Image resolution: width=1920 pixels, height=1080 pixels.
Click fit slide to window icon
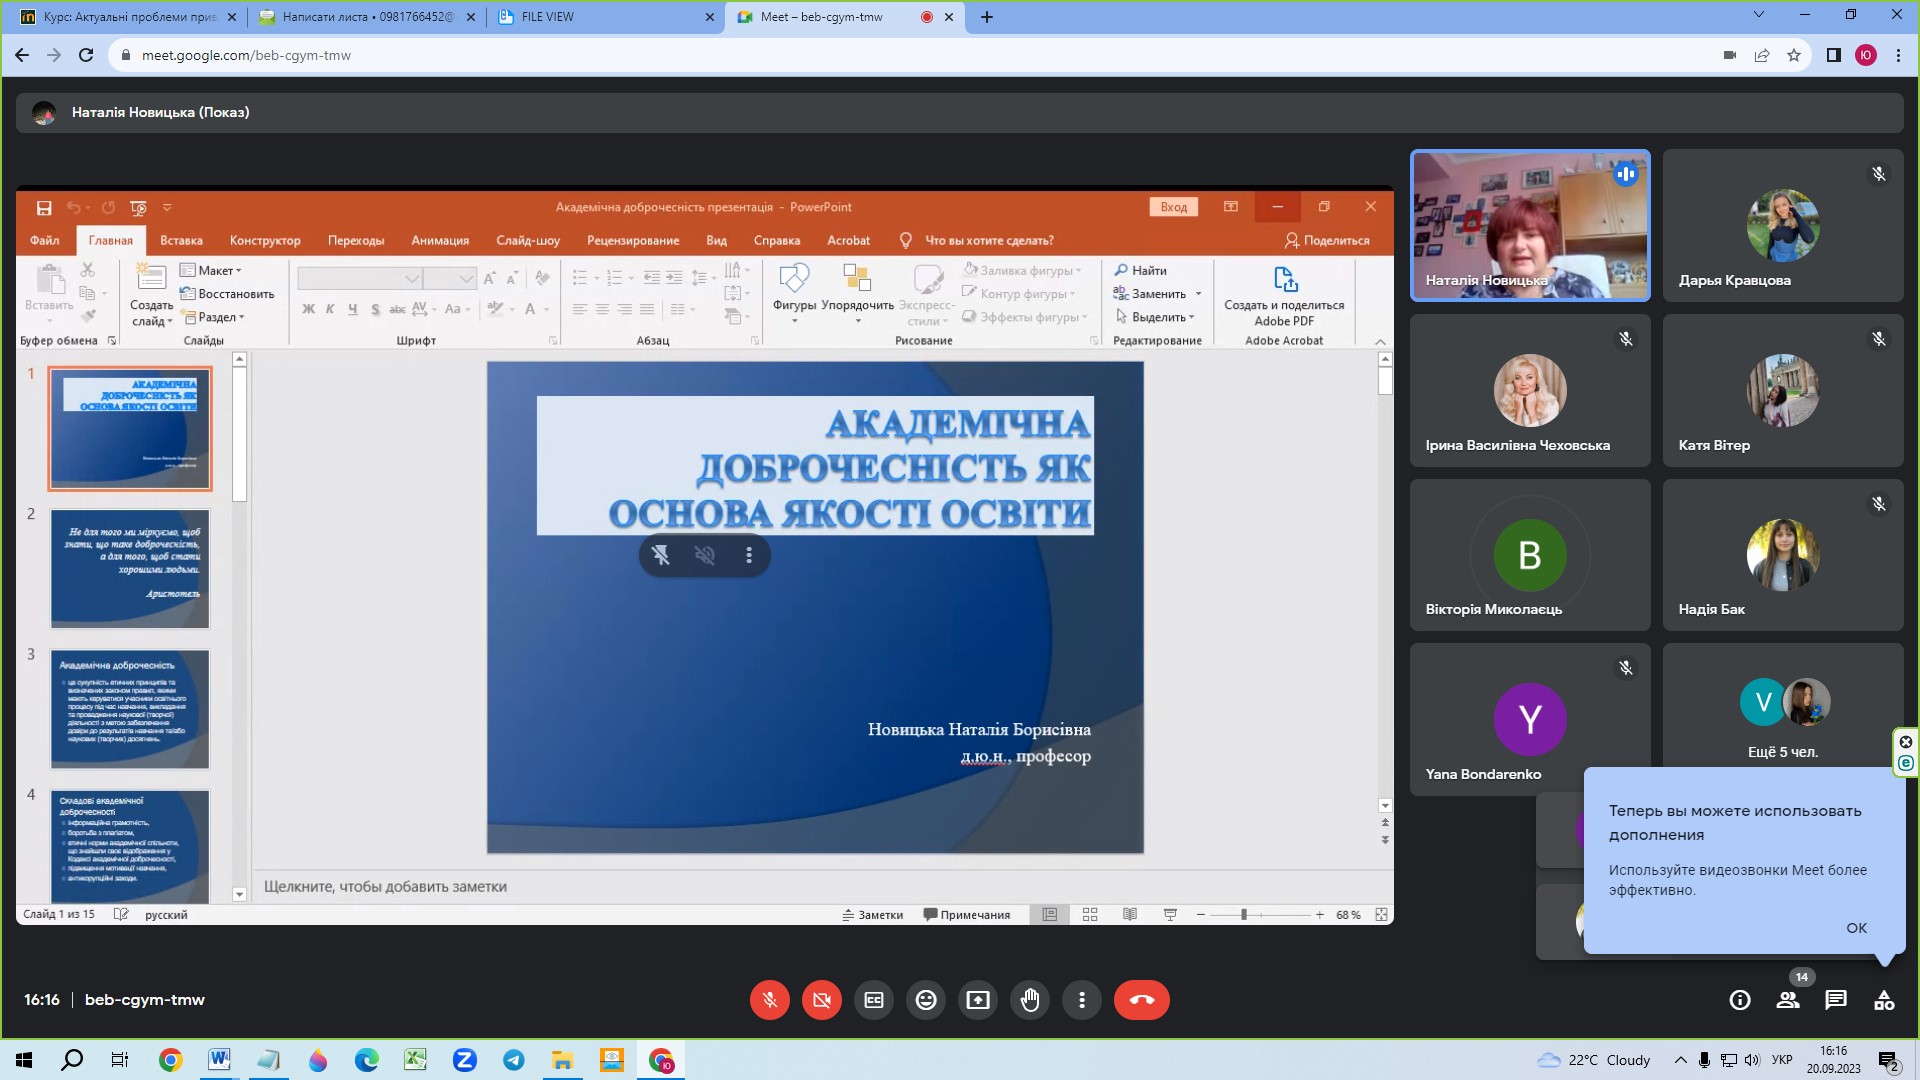(1381, 914)
